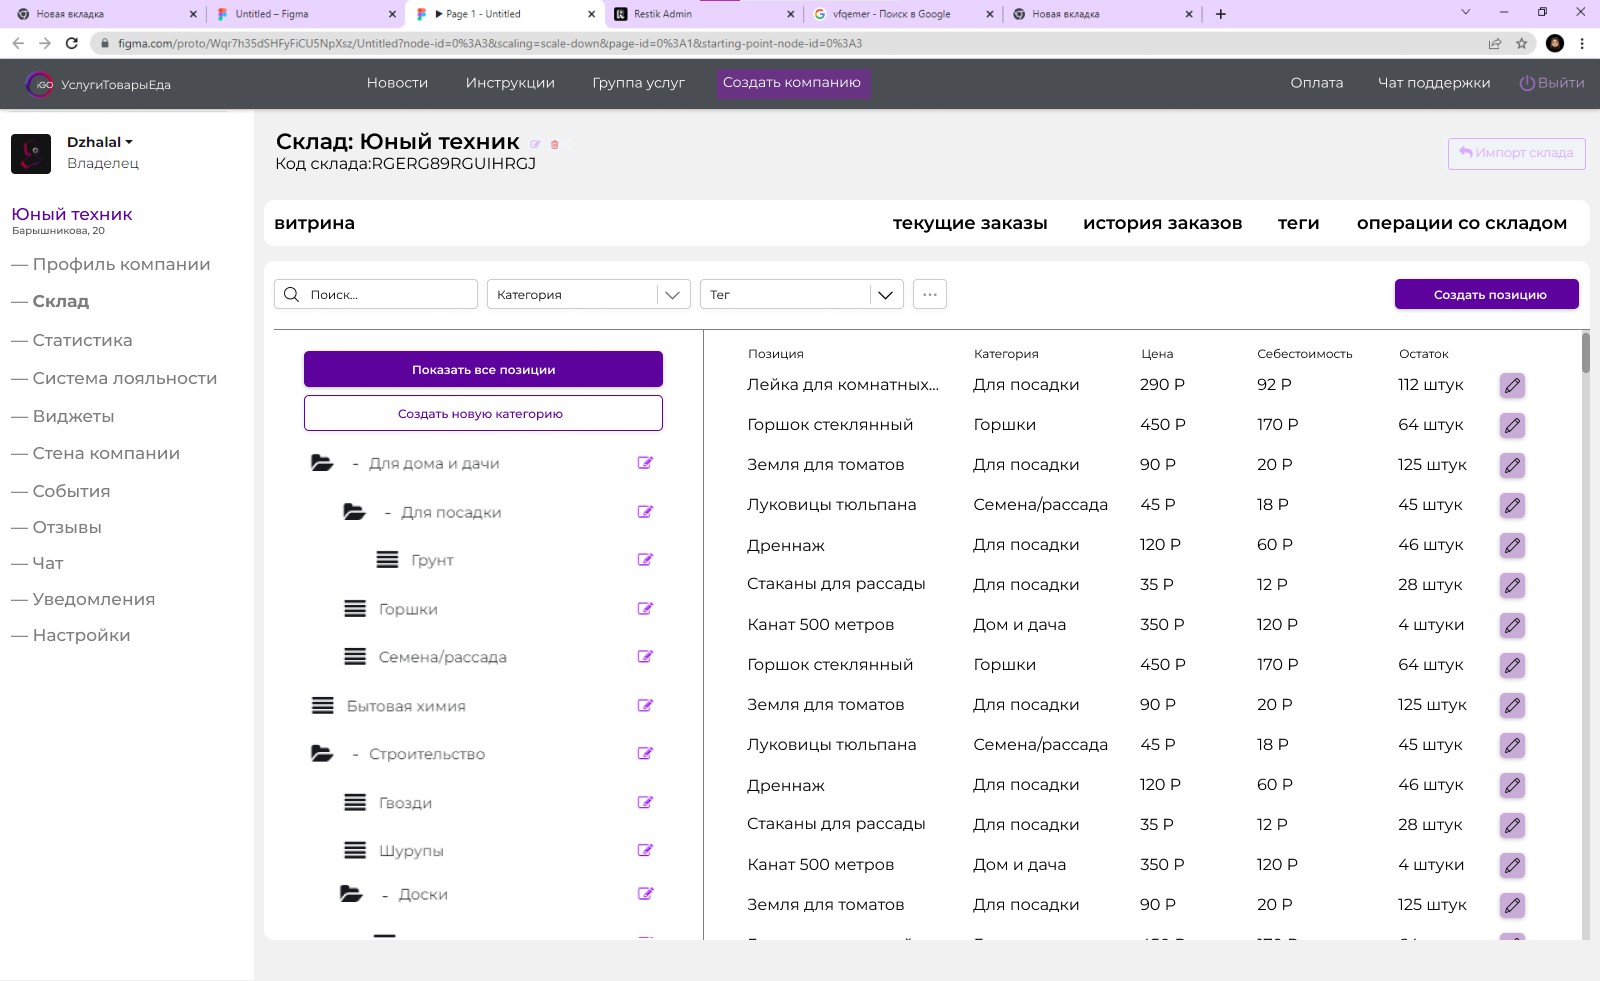Expand the Dzhalal user account menu

pos(100,142)
